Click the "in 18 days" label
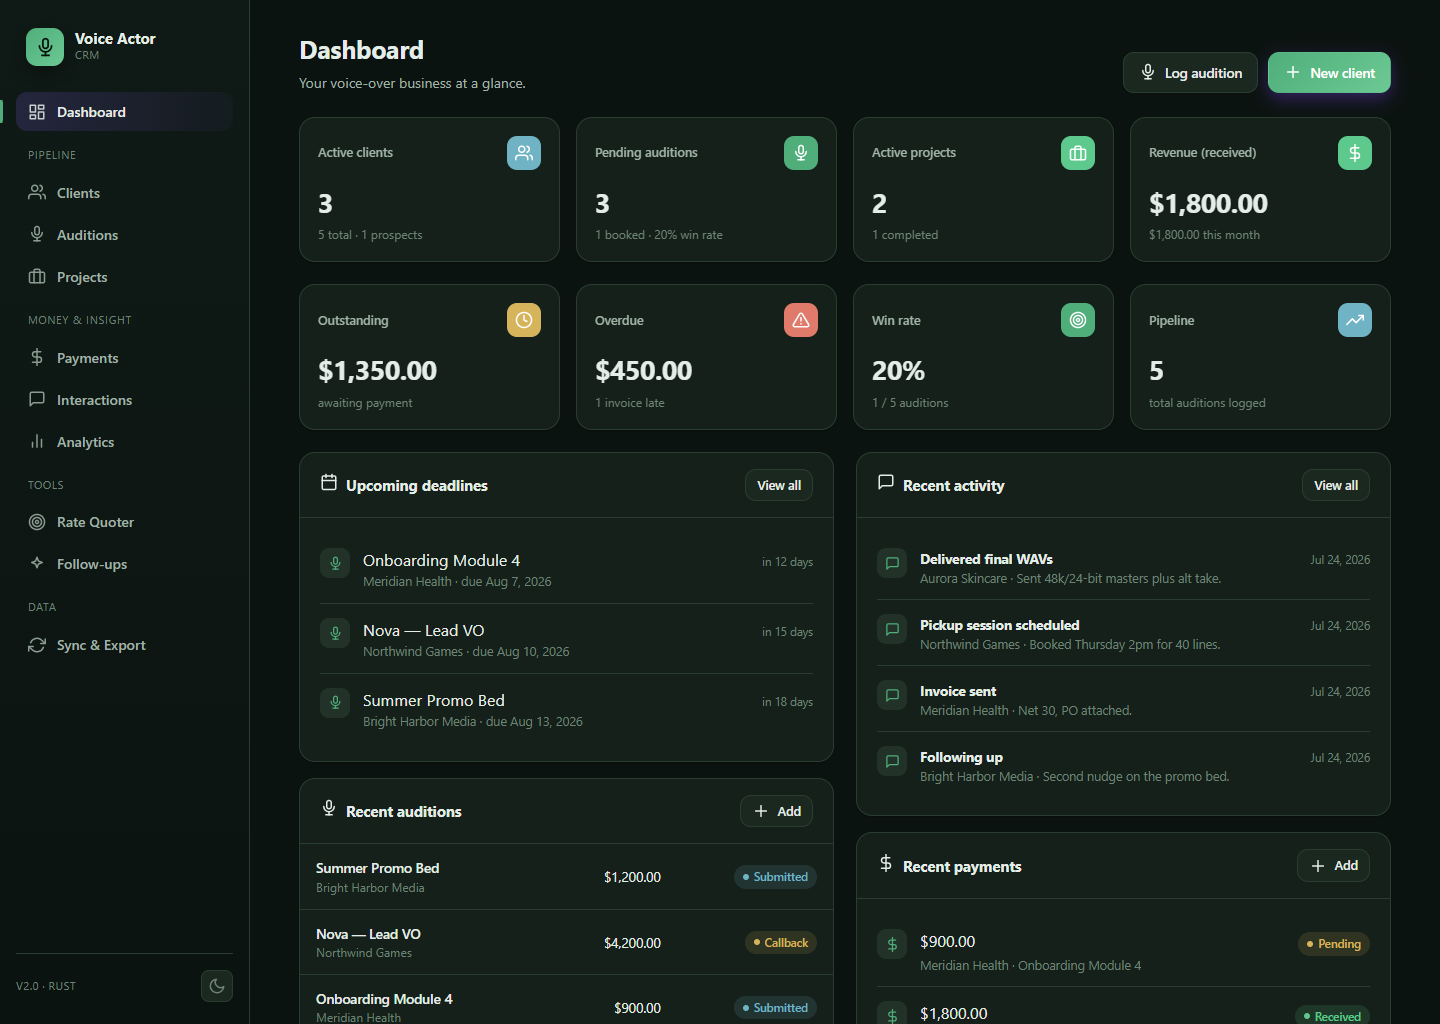Screen dimensions: 1440x1024 (x=787, y=702)
